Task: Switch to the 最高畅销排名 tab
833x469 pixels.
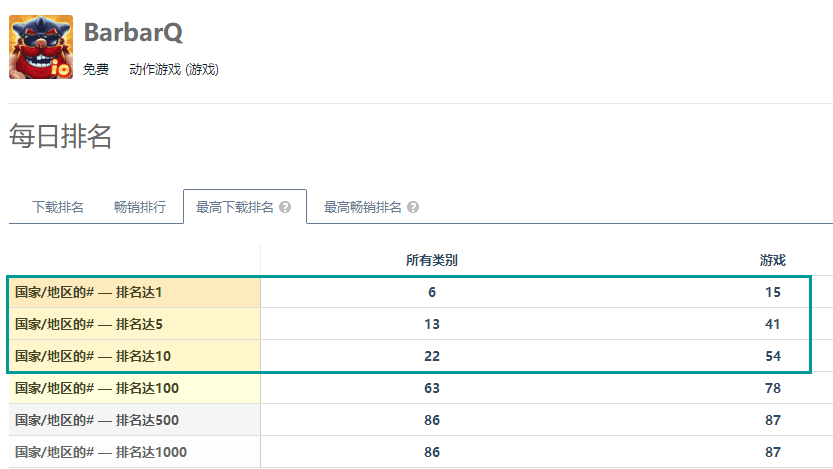Action: pos(363,207)
